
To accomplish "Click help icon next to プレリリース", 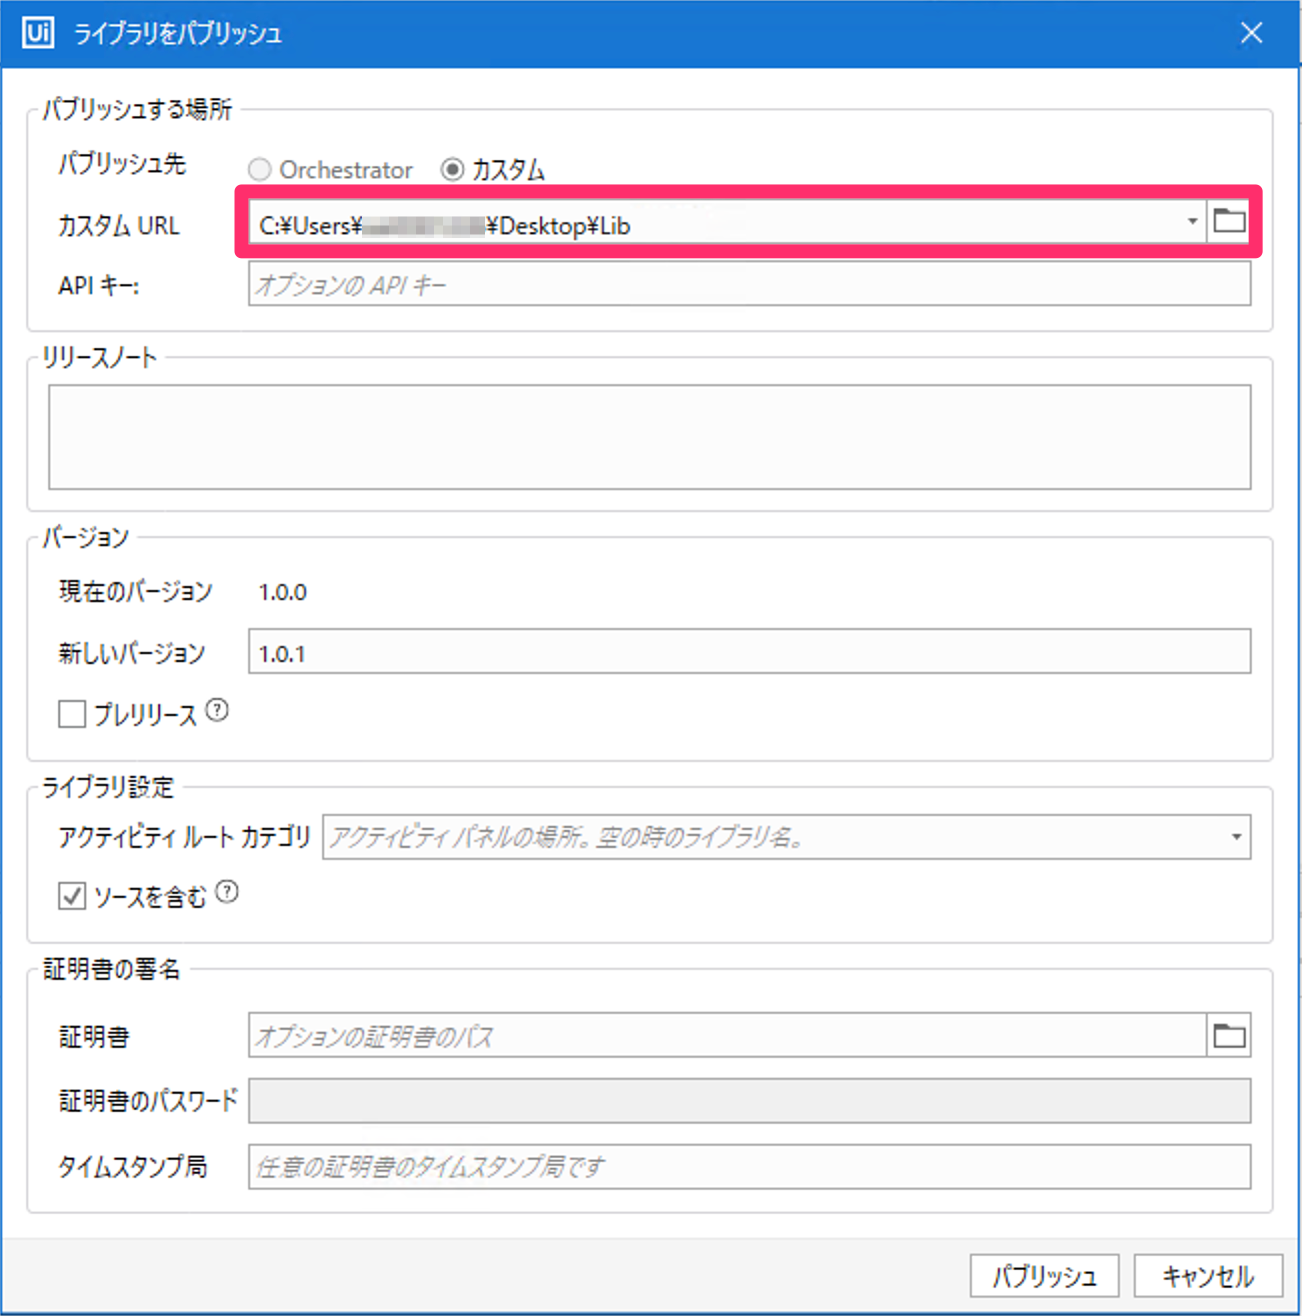I will tap(217, 711).
